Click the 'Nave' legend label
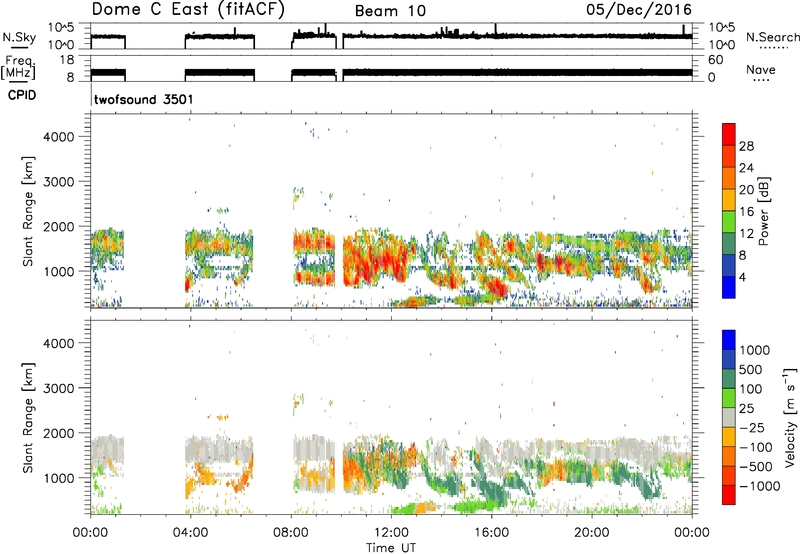Screen dimensions: 800x554 pyautogui.click(x=761, y=70)
